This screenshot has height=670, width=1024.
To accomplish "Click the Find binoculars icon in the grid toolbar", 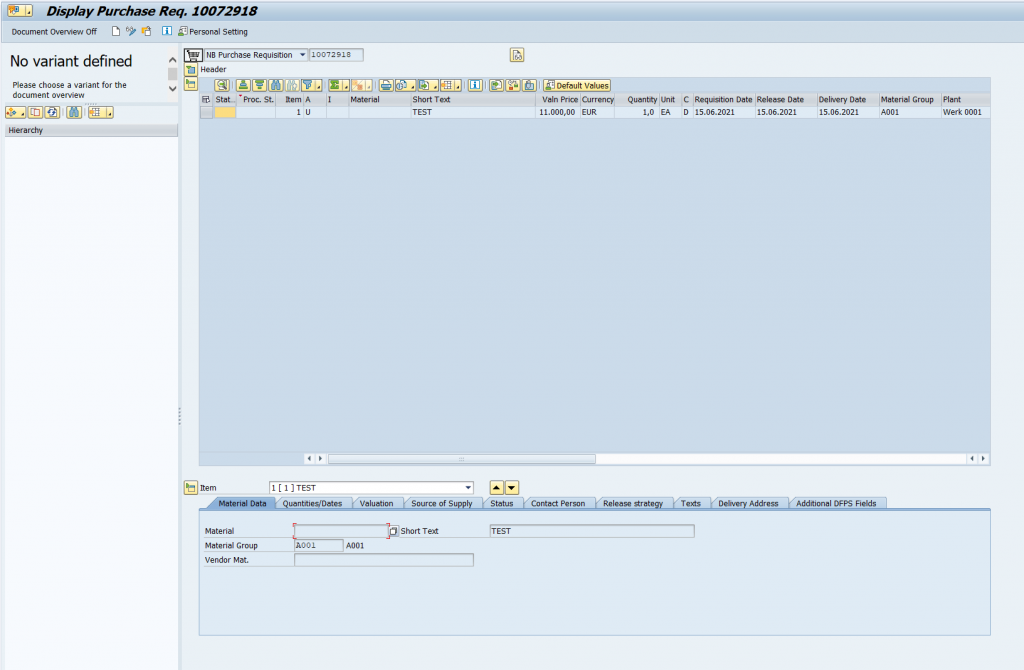I will (276, 86).
